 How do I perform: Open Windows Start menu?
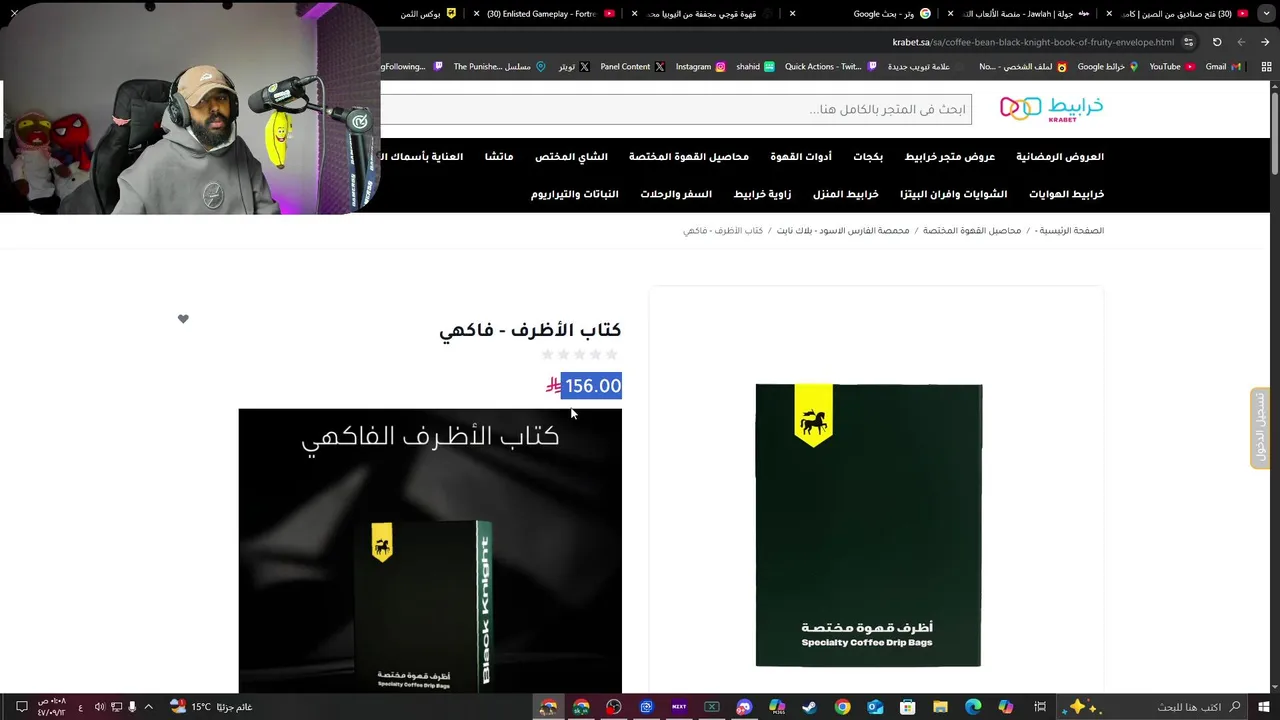1264,707
